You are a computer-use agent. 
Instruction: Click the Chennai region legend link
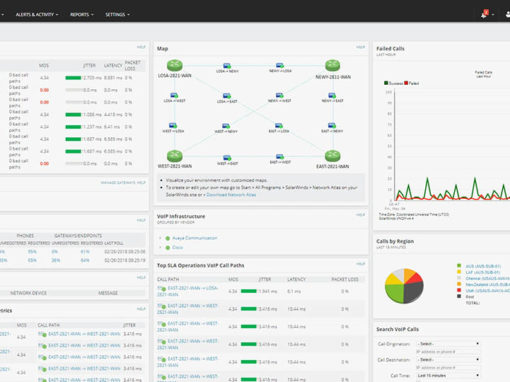point(488,278)
